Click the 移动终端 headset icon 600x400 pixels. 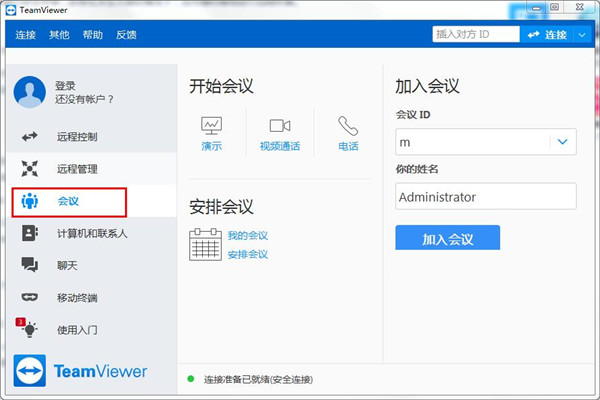point(29,297)
